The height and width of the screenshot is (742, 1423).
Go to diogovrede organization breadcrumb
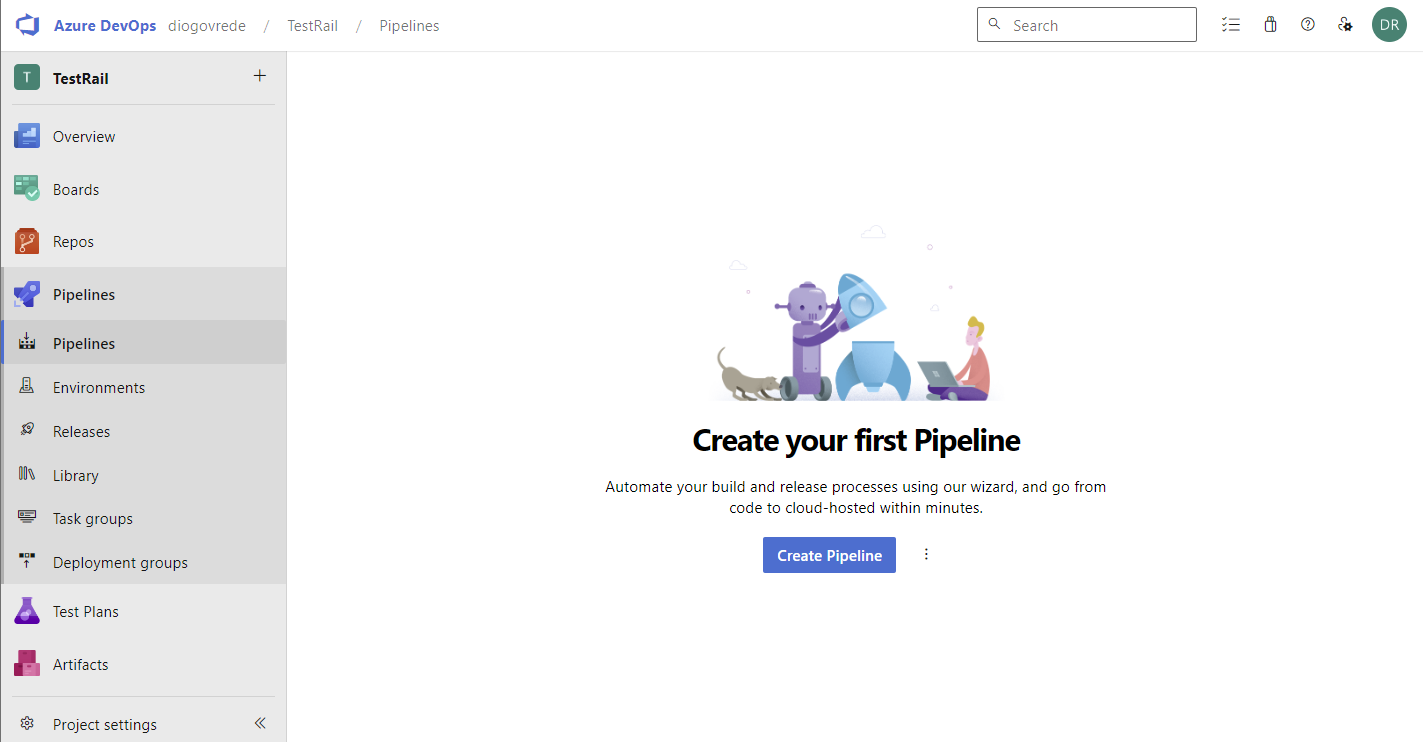pyautogui.click(x=207, y=26)
